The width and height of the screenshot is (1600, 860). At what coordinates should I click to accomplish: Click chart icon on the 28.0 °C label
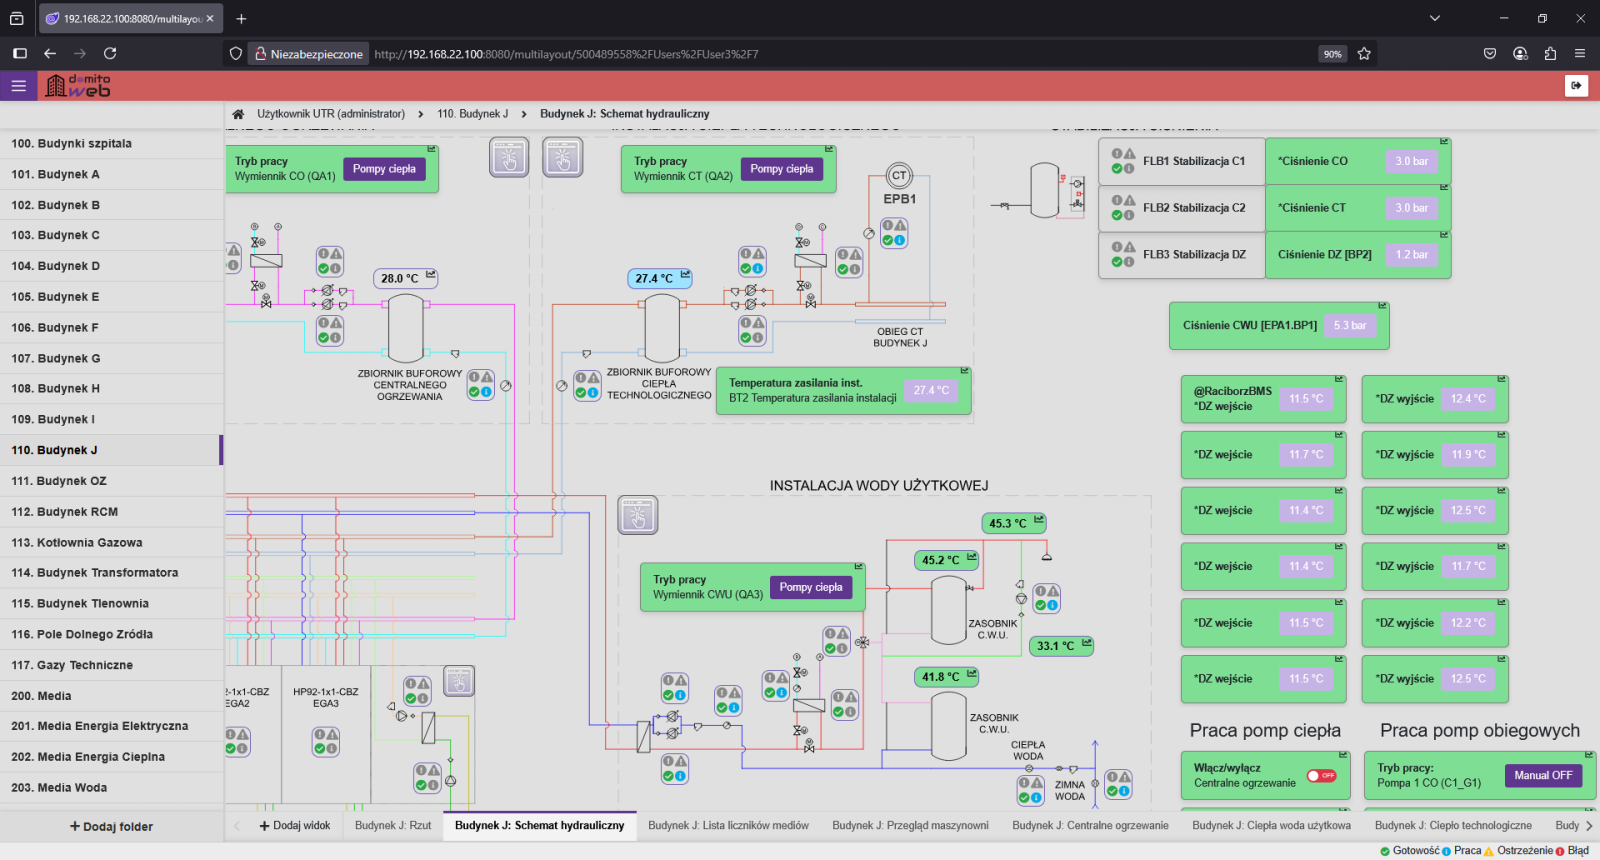click(431, 275)
